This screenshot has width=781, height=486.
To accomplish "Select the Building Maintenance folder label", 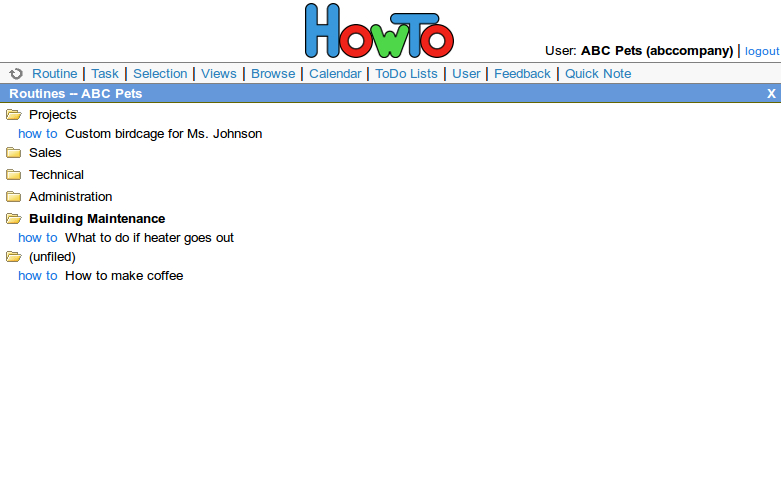I will (x=97, y=219).
